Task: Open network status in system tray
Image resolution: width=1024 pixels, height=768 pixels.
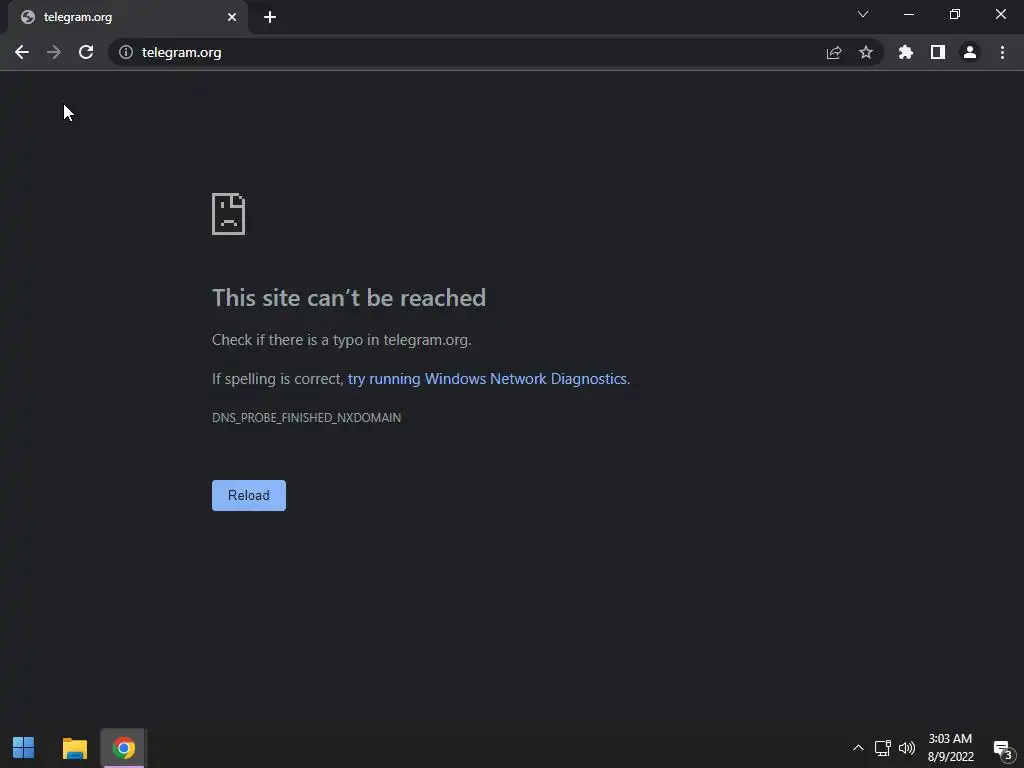Action: pyautogui.click(x=883, y=748)
